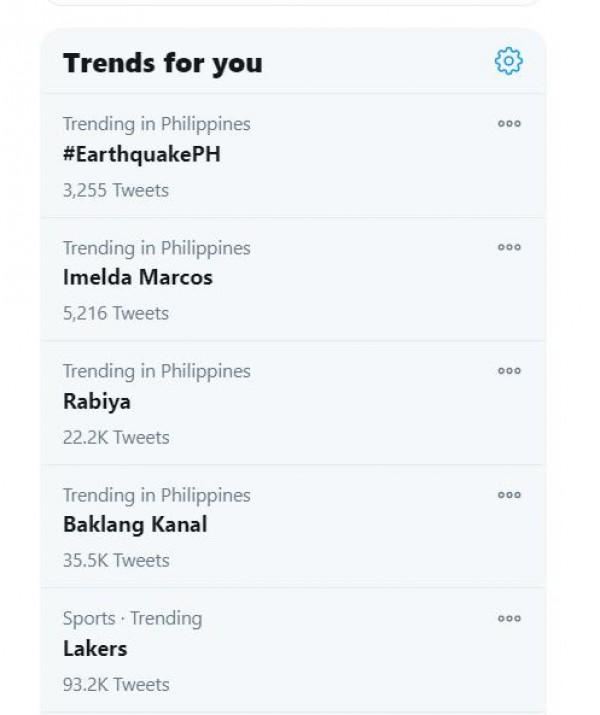
Task: Open the #EarthquakePH trending hashtag
Action: coord(141,154)
